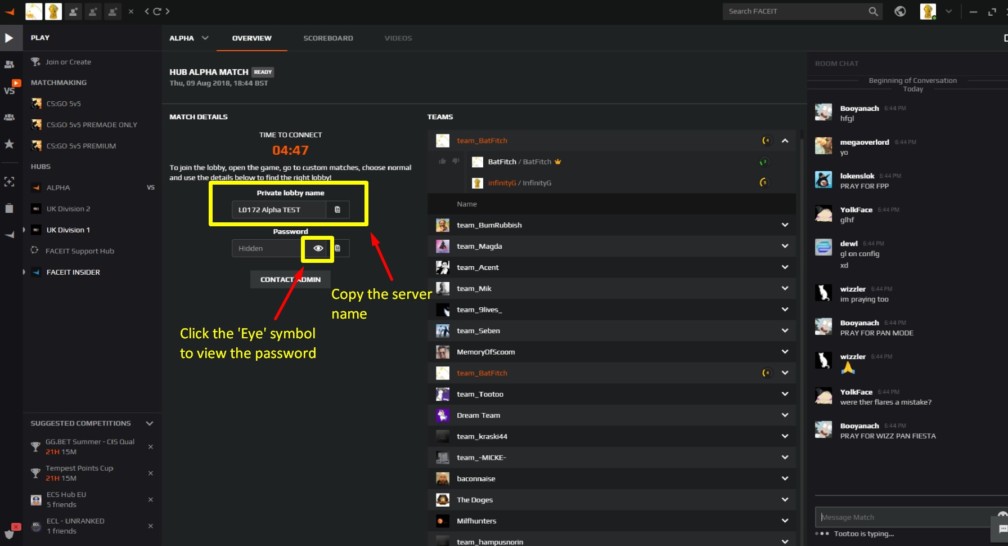Click the Search FACEIT input field
1008x546 pixels.
tap(795, 11)
